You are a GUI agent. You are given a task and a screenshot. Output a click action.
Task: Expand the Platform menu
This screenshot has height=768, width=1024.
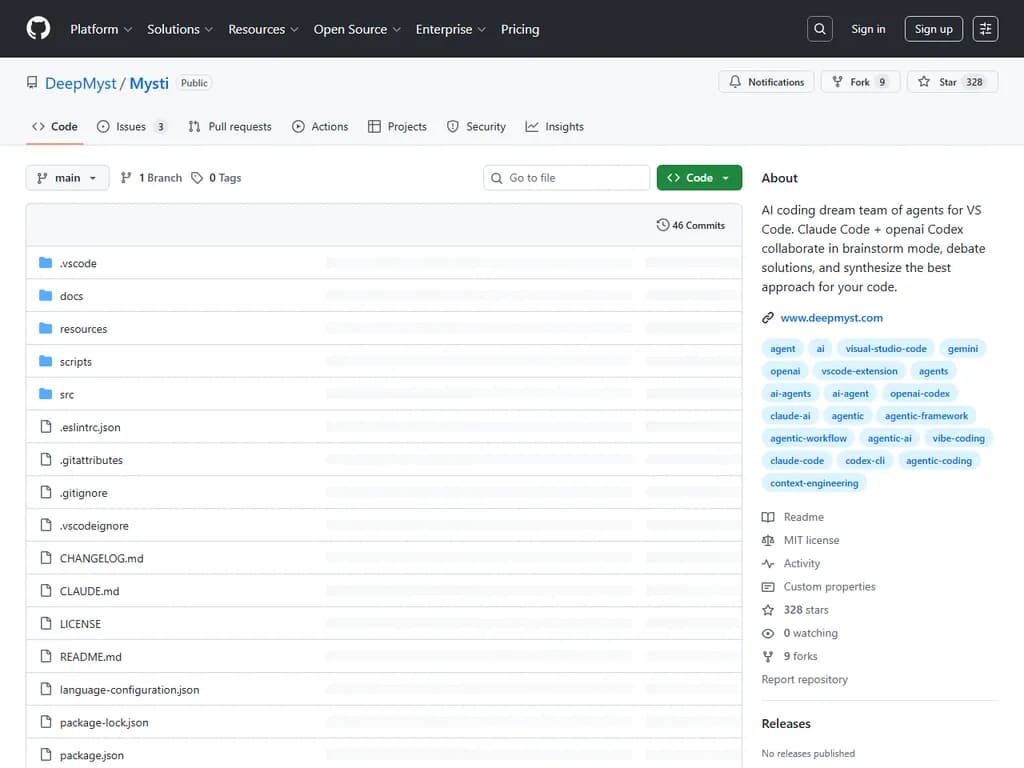100,29
